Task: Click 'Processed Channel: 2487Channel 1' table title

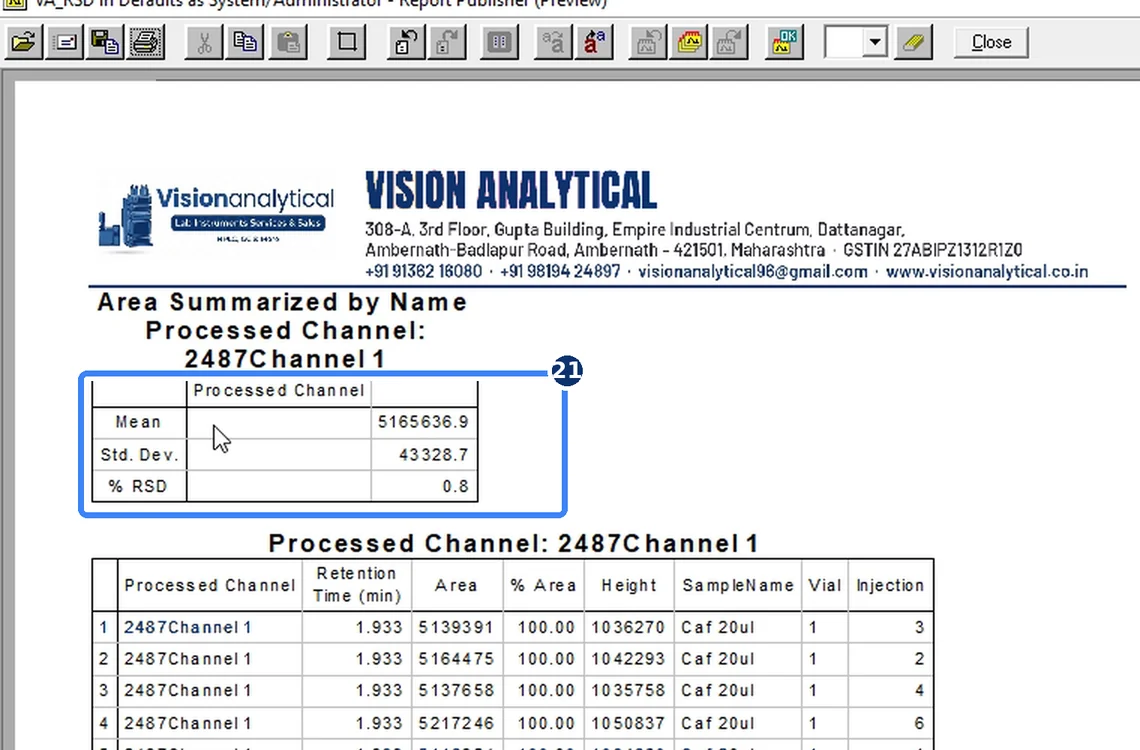Action: (x=513, y=544)
